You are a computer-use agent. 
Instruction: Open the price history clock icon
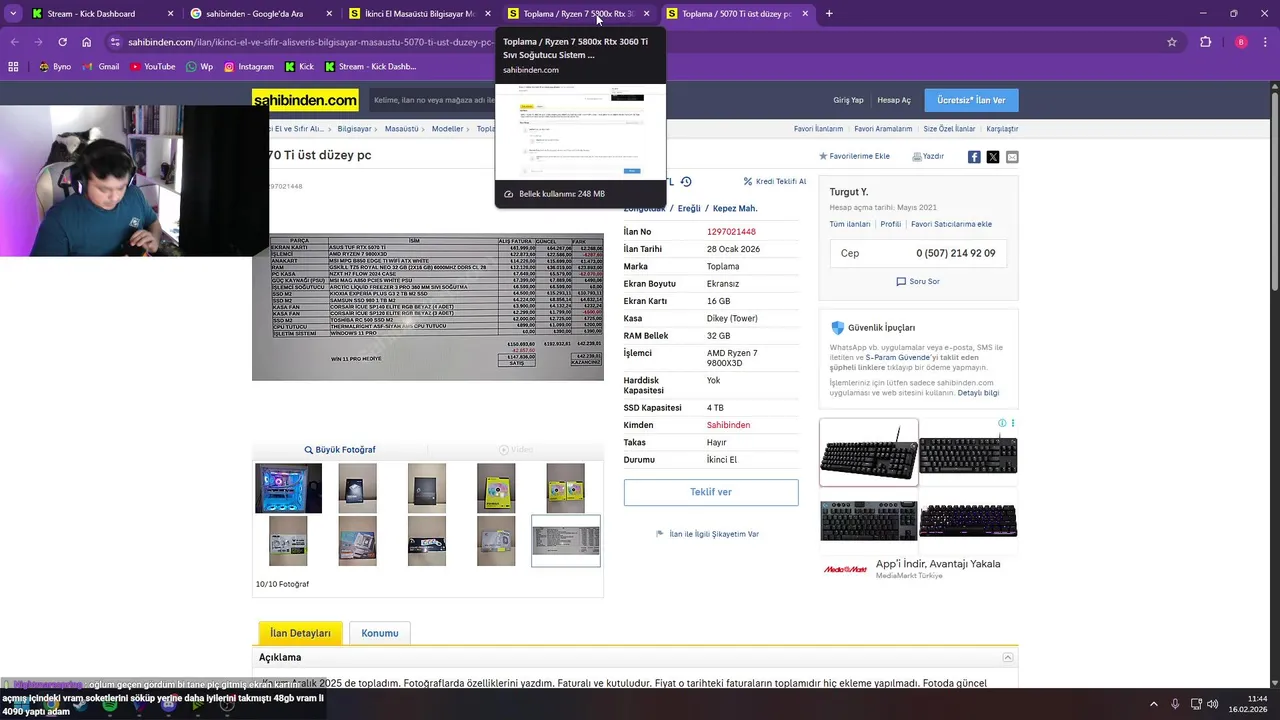[686, 182]
